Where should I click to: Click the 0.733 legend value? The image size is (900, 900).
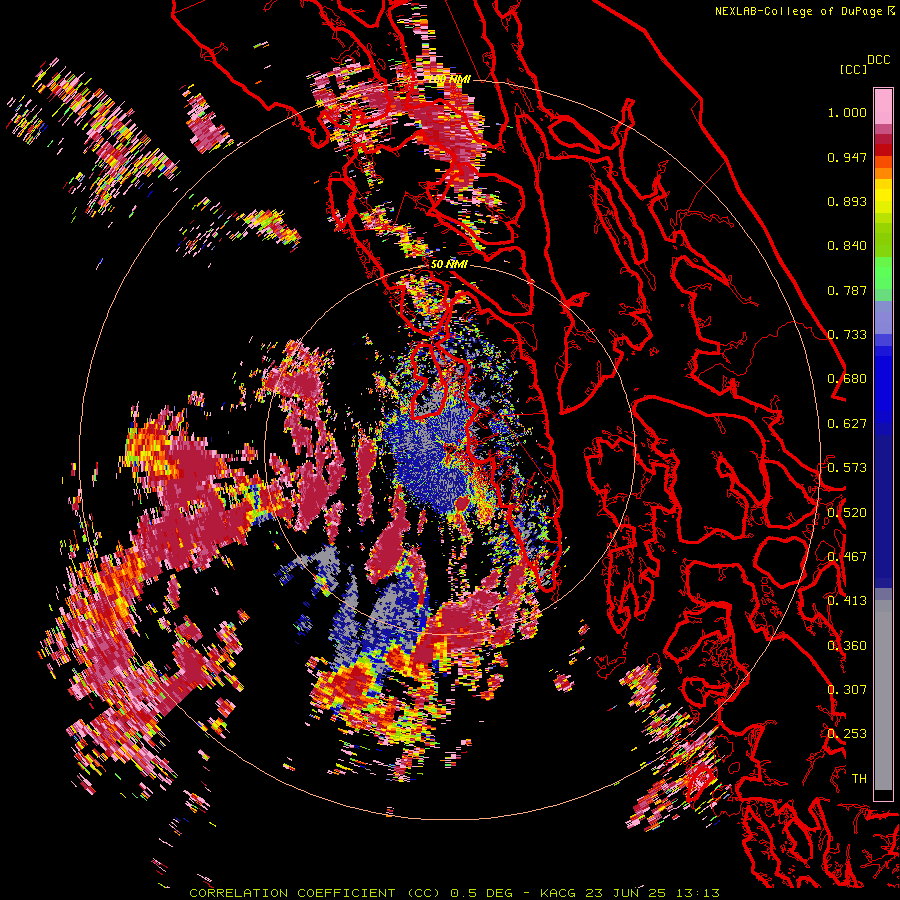point(847,335)
